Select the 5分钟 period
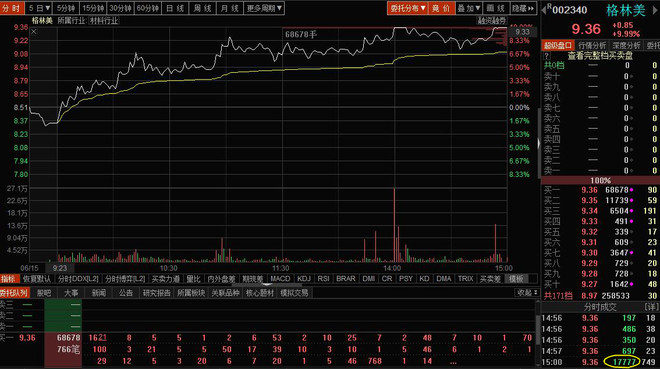The image size is (660, 369). 66,8
